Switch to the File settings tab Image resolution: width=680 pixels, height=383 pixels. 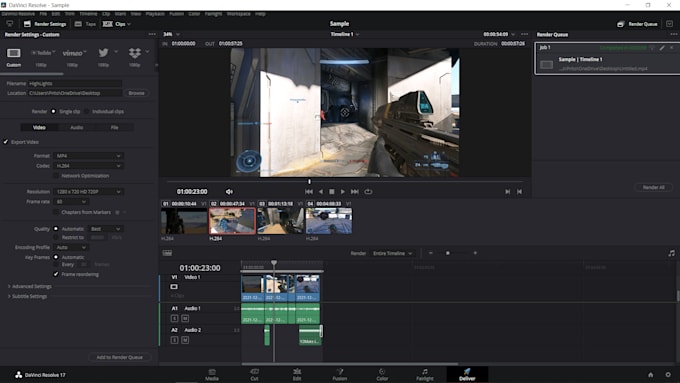tap(114, 128)
